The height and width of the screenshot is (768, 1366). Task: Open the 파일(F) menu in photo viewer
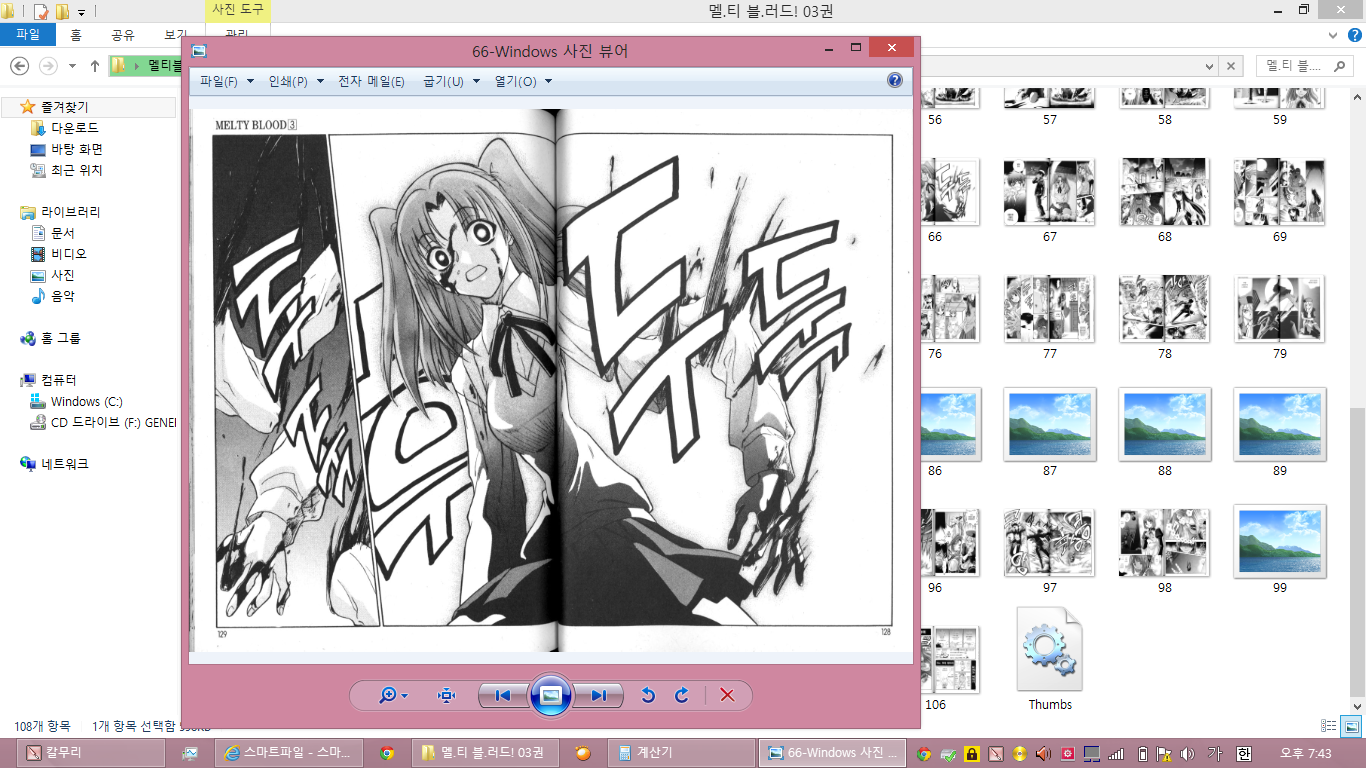pos(226,82)
